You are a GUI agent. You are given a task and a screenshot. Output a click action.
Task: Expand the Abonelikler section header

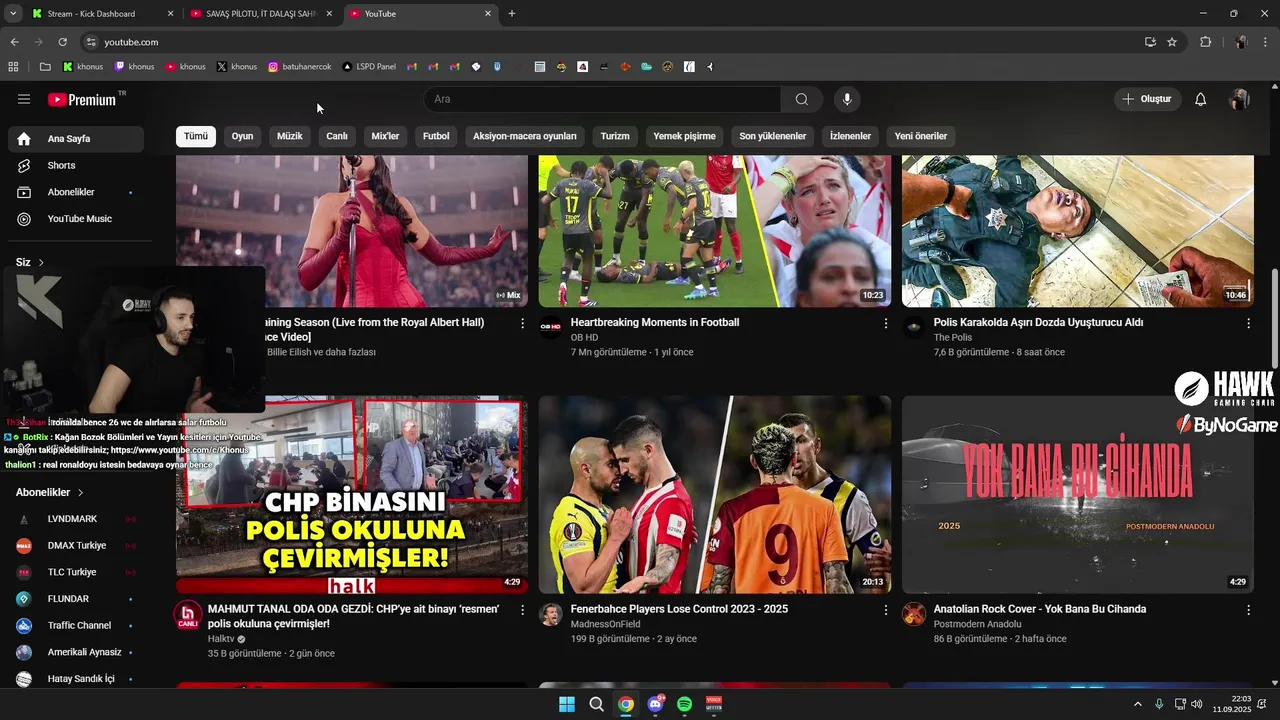(x=50, y=492)
